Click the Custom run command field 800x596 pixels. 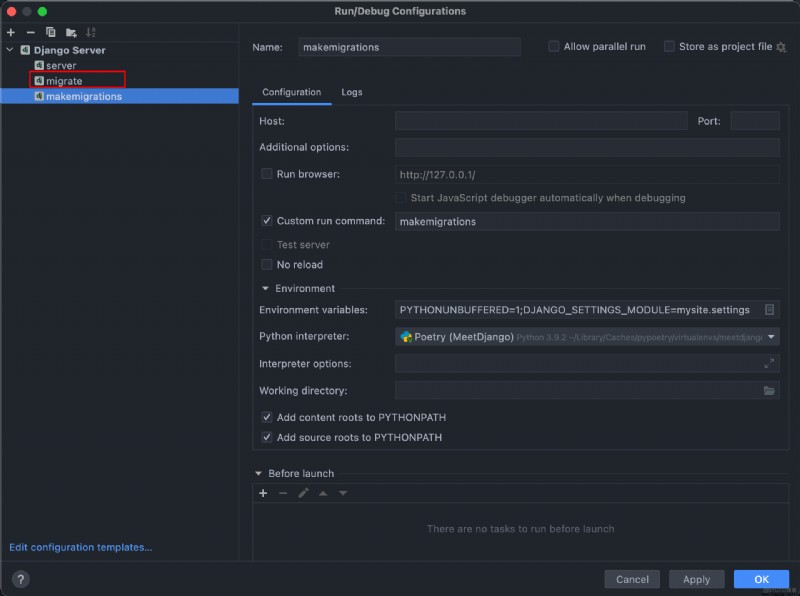click(587, 221)
